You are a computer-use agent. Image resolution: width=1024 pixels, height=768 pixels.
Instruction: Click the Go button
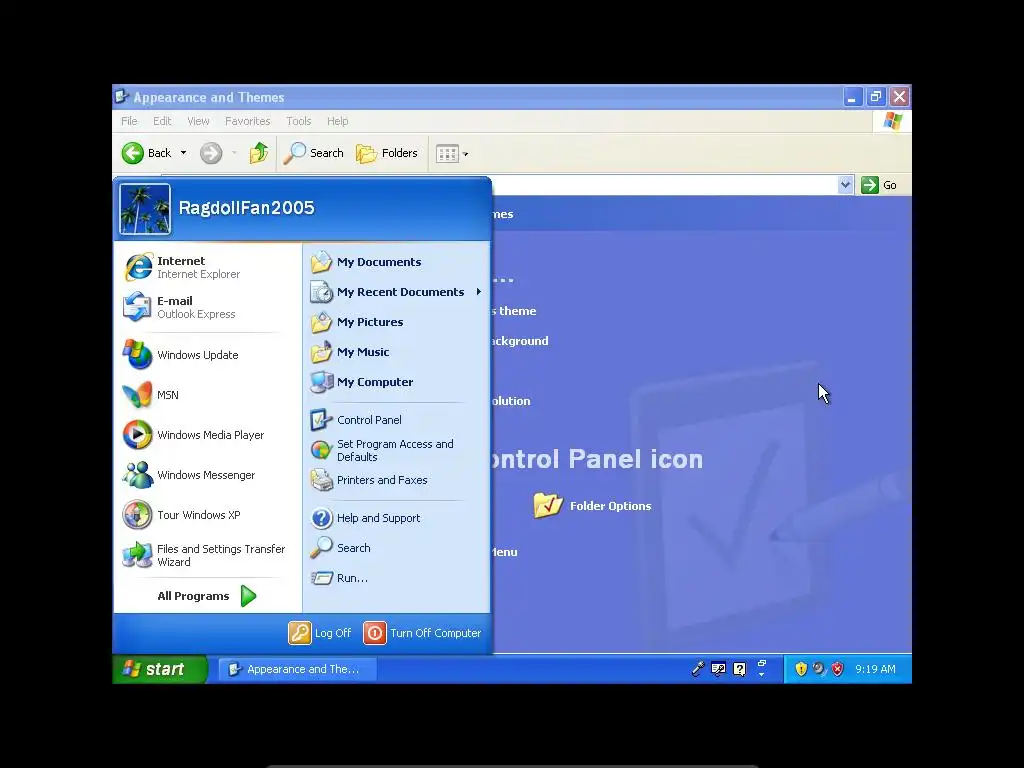point(879,185)
